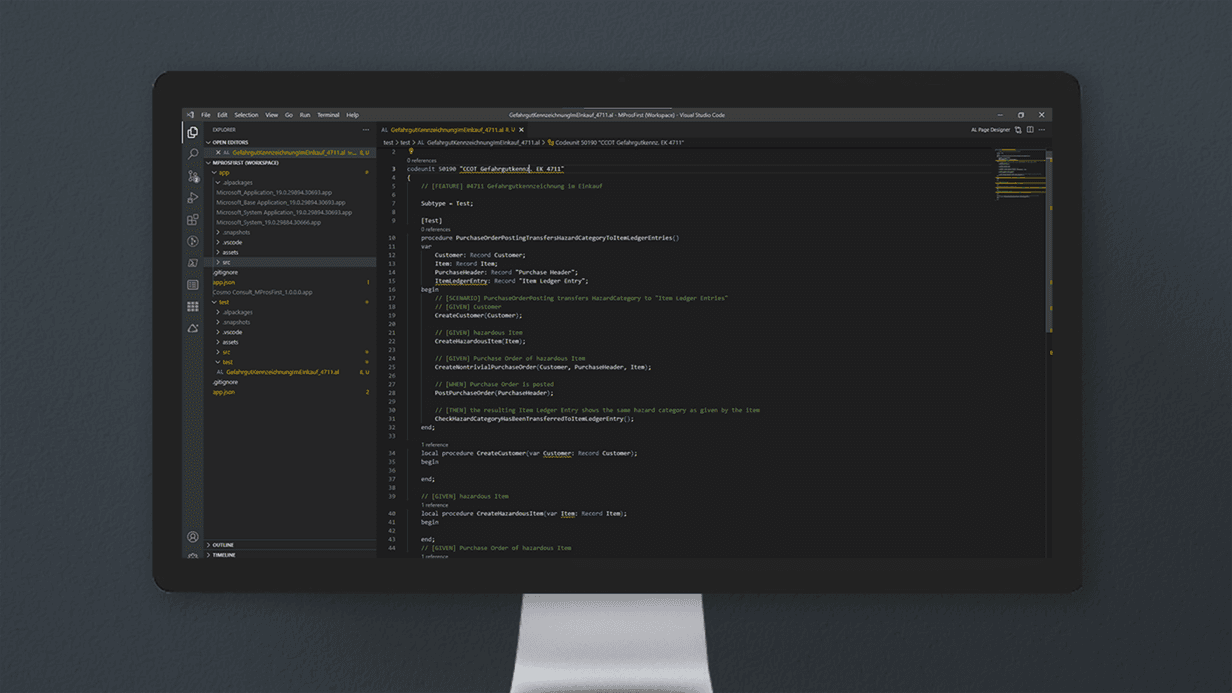Click the Split Editor Right icon

tap(1030, 130)
